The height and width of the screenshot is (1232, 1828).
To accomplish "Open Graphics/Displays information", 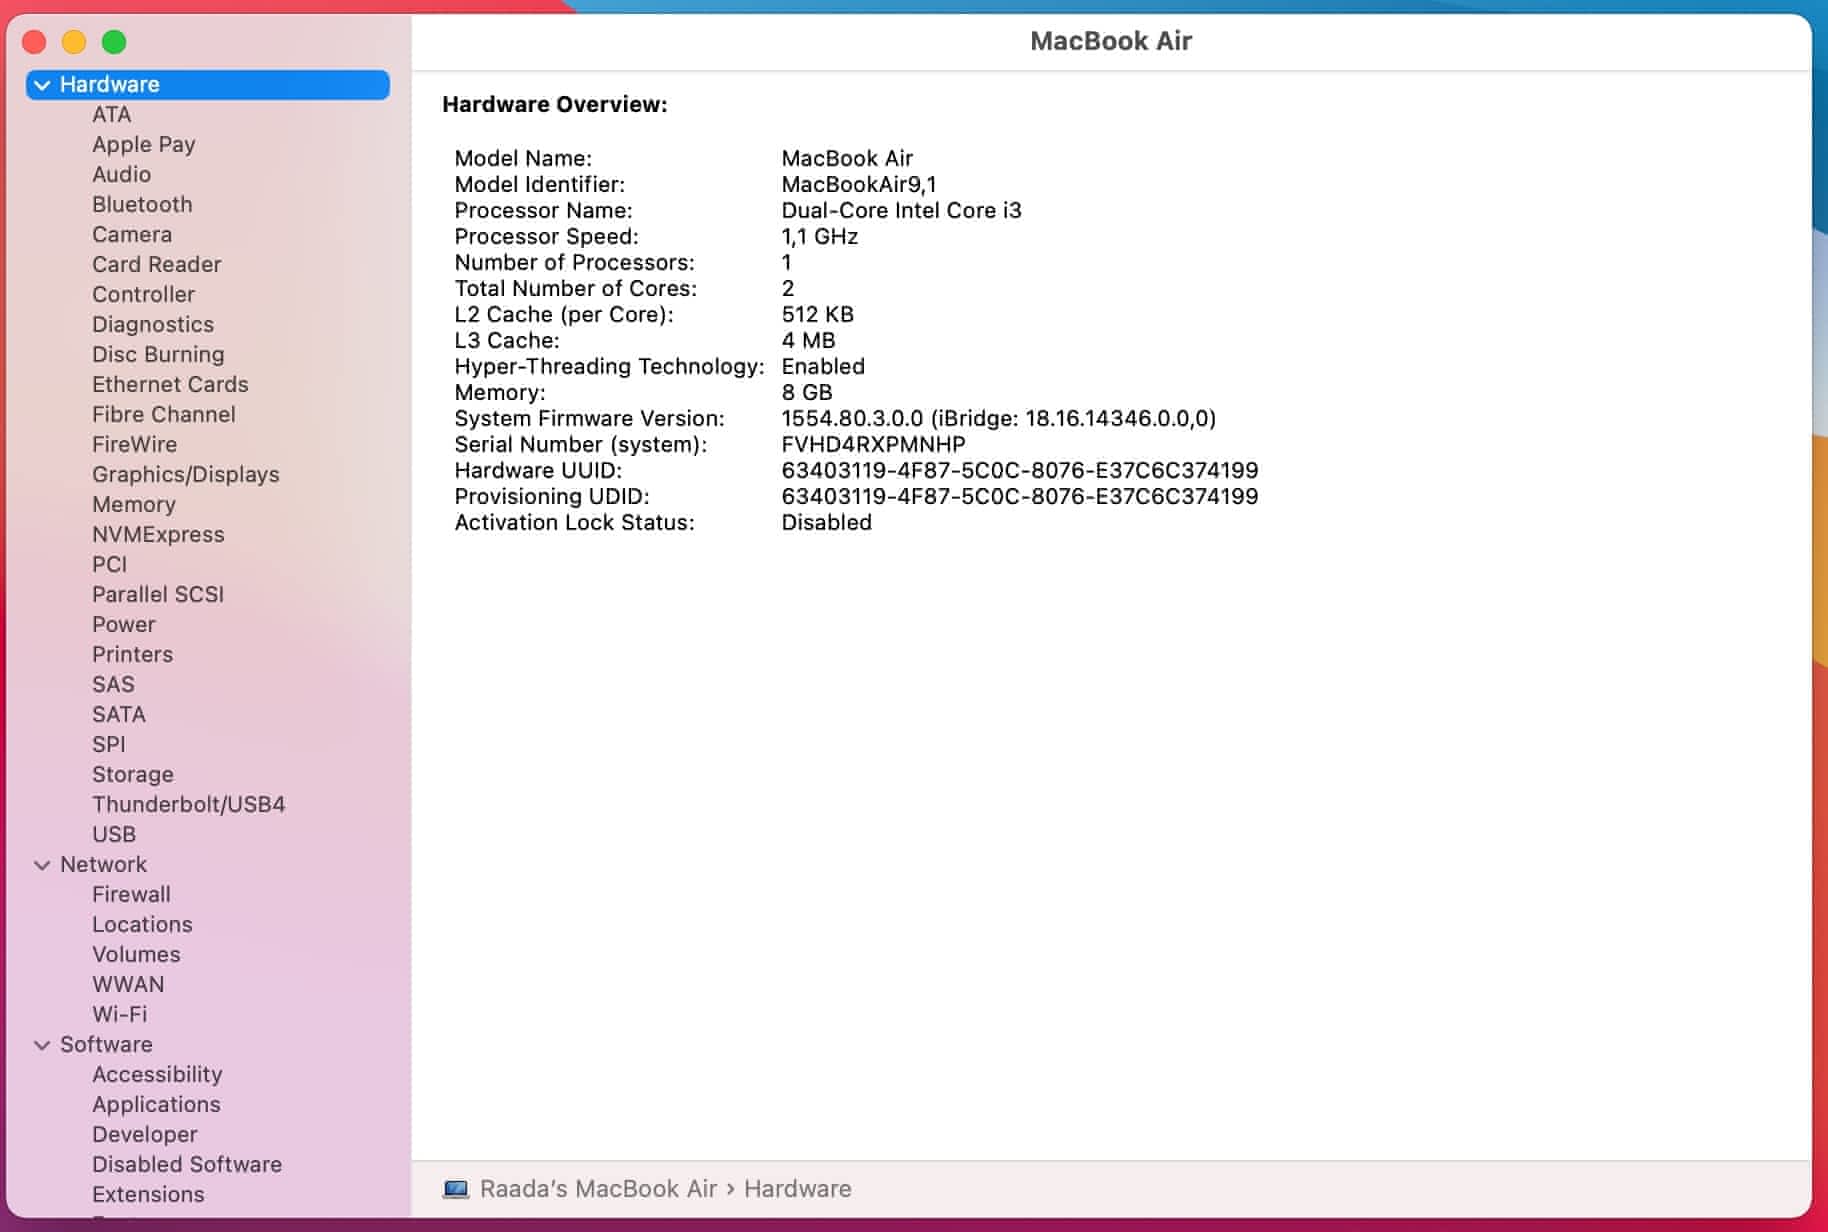I will tap(186, 475).
